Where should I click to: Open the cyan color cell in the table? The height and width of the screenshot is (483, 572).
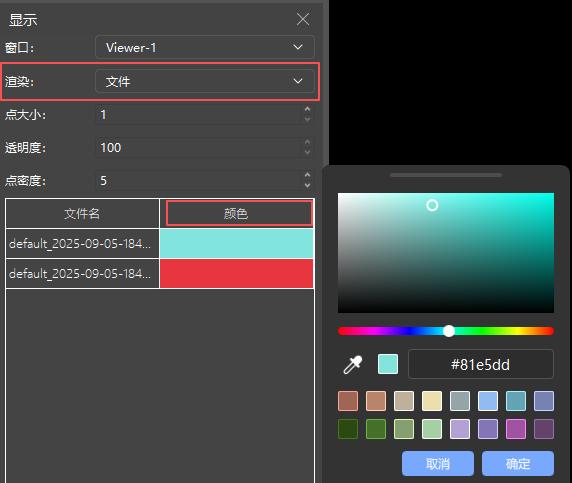coord(236,243)
